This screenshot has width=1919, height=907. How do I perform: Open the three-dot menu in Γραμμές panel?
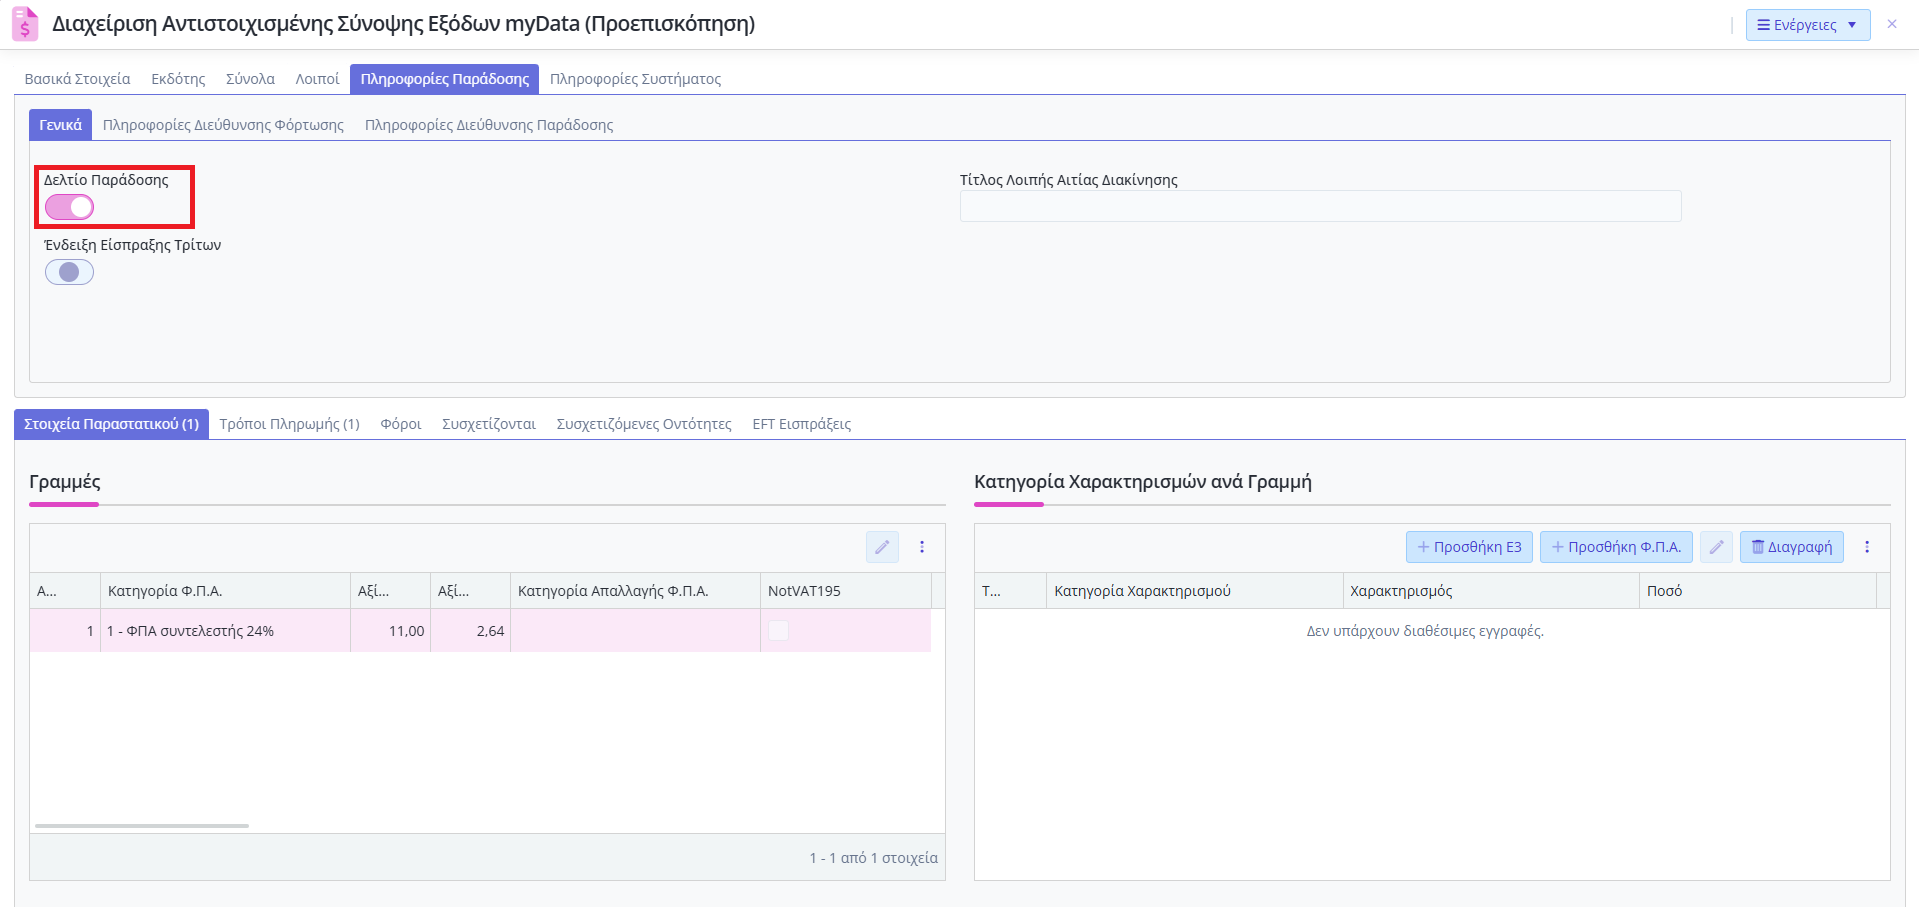922,547
